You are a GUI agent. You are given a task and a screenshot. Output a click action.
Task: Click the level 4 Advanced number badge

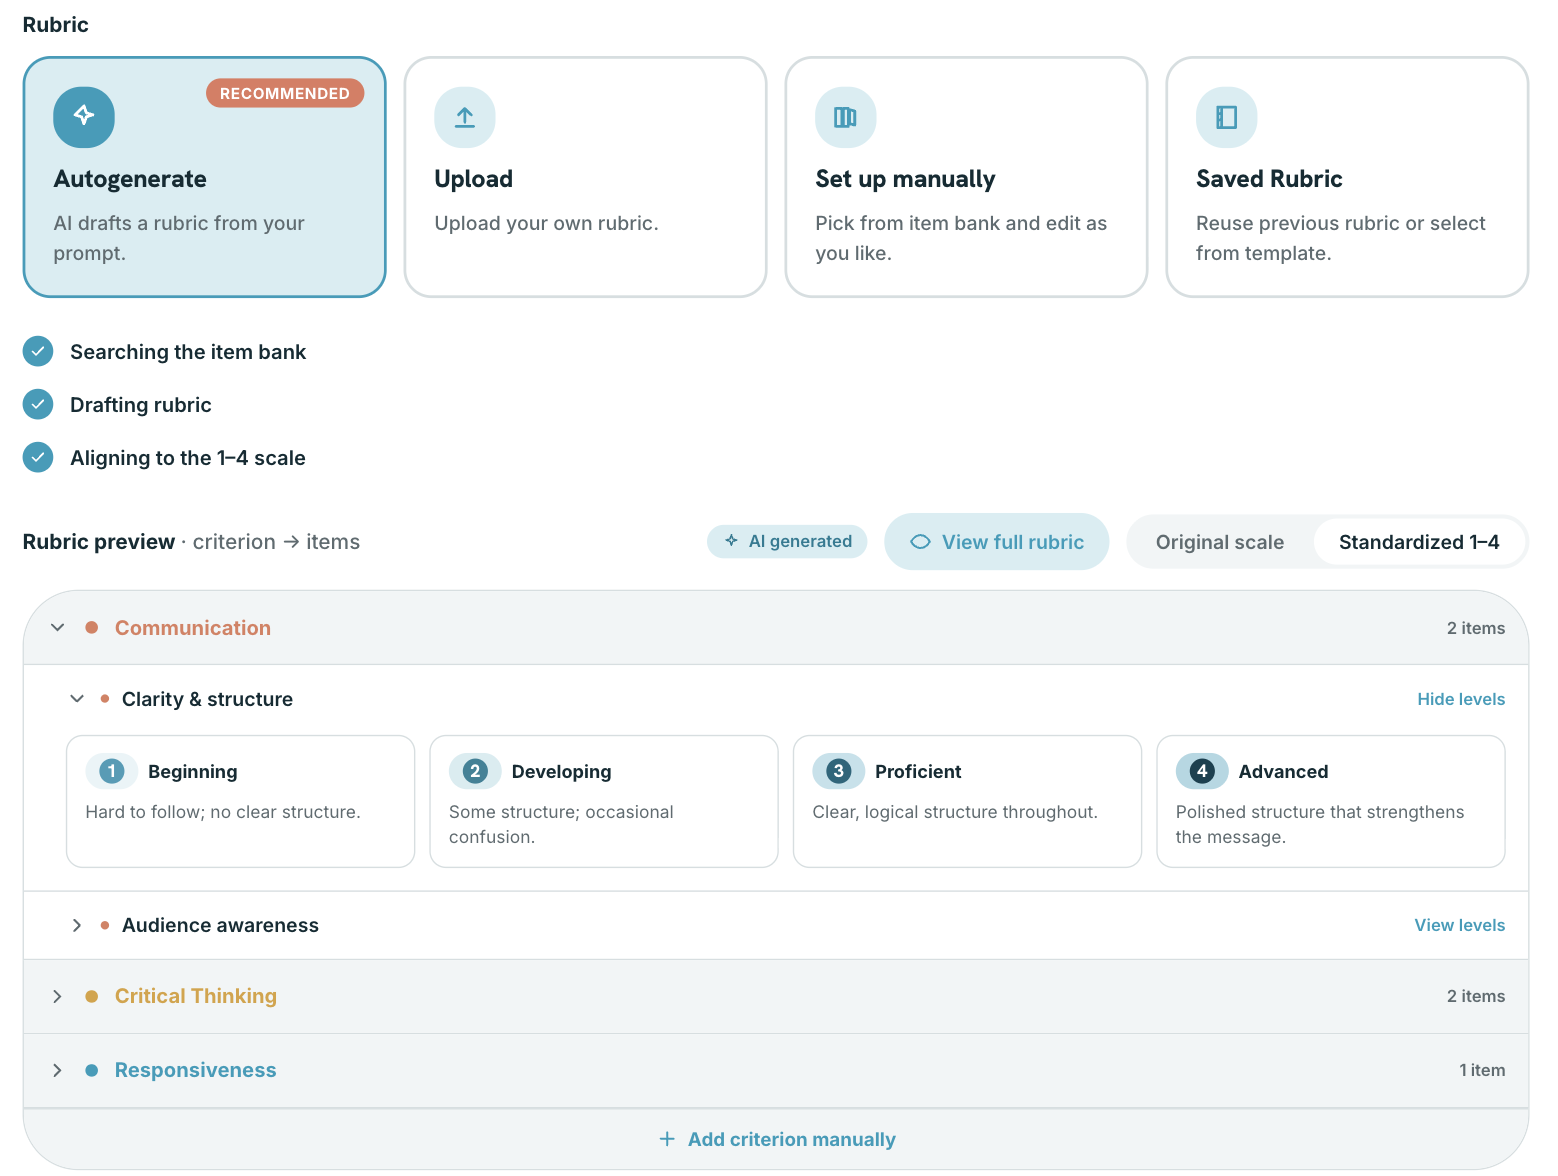click(1202, 771)
